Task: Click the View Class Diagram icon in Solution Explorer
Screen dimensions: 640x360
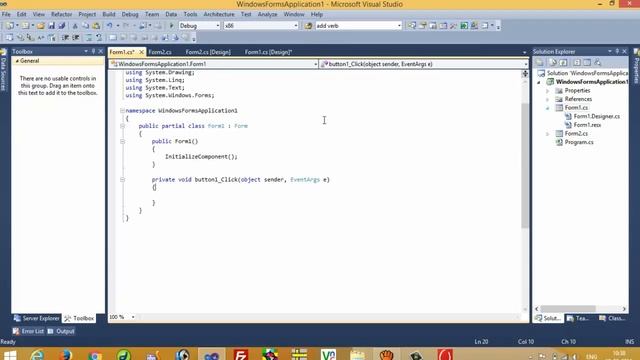Action: (x=598, y=62)
